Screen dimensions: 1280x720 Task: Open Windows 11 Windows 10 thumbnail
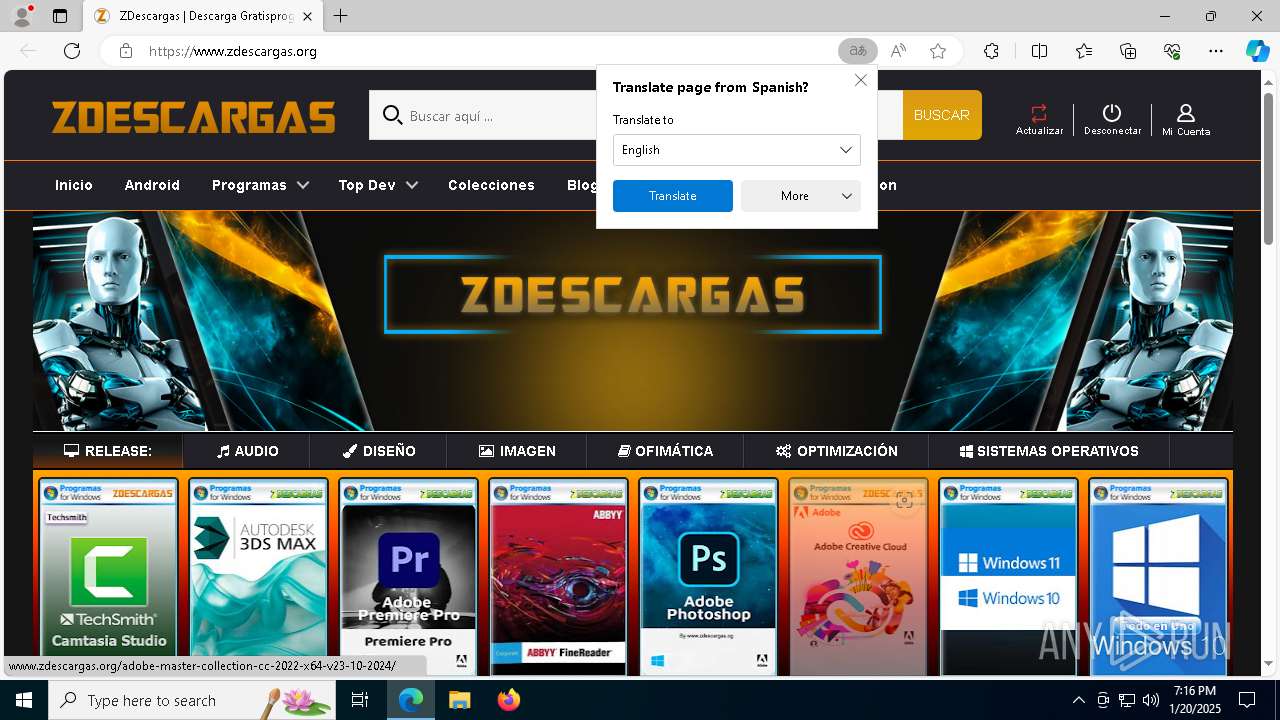[x=1008, y=575]
